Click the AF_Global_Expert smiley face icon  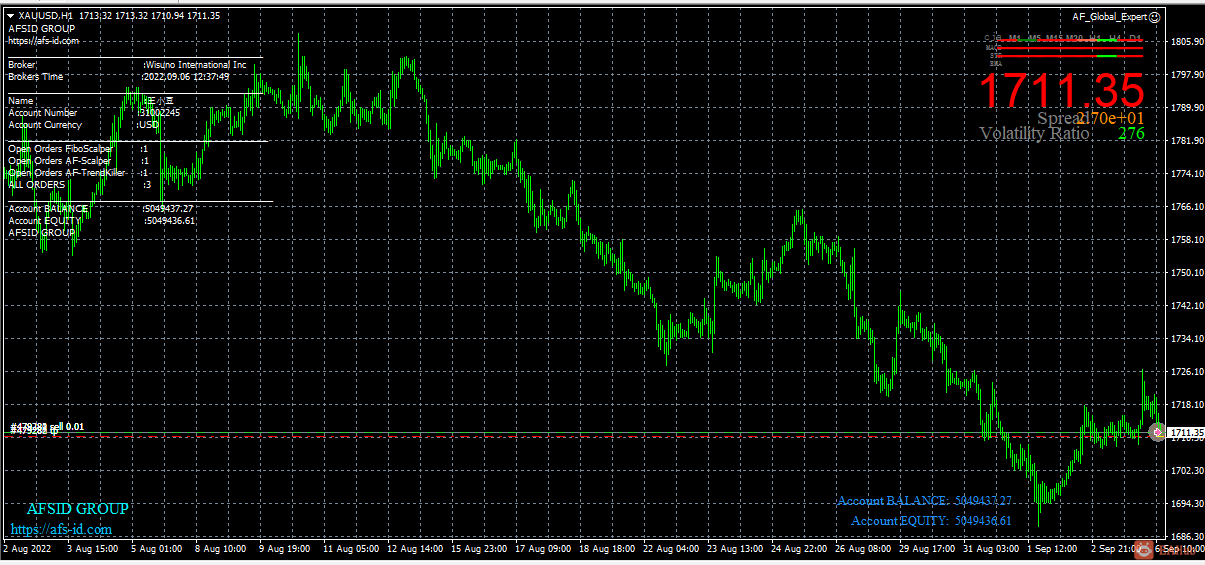pyautogui.click(x=1154, y=17)
